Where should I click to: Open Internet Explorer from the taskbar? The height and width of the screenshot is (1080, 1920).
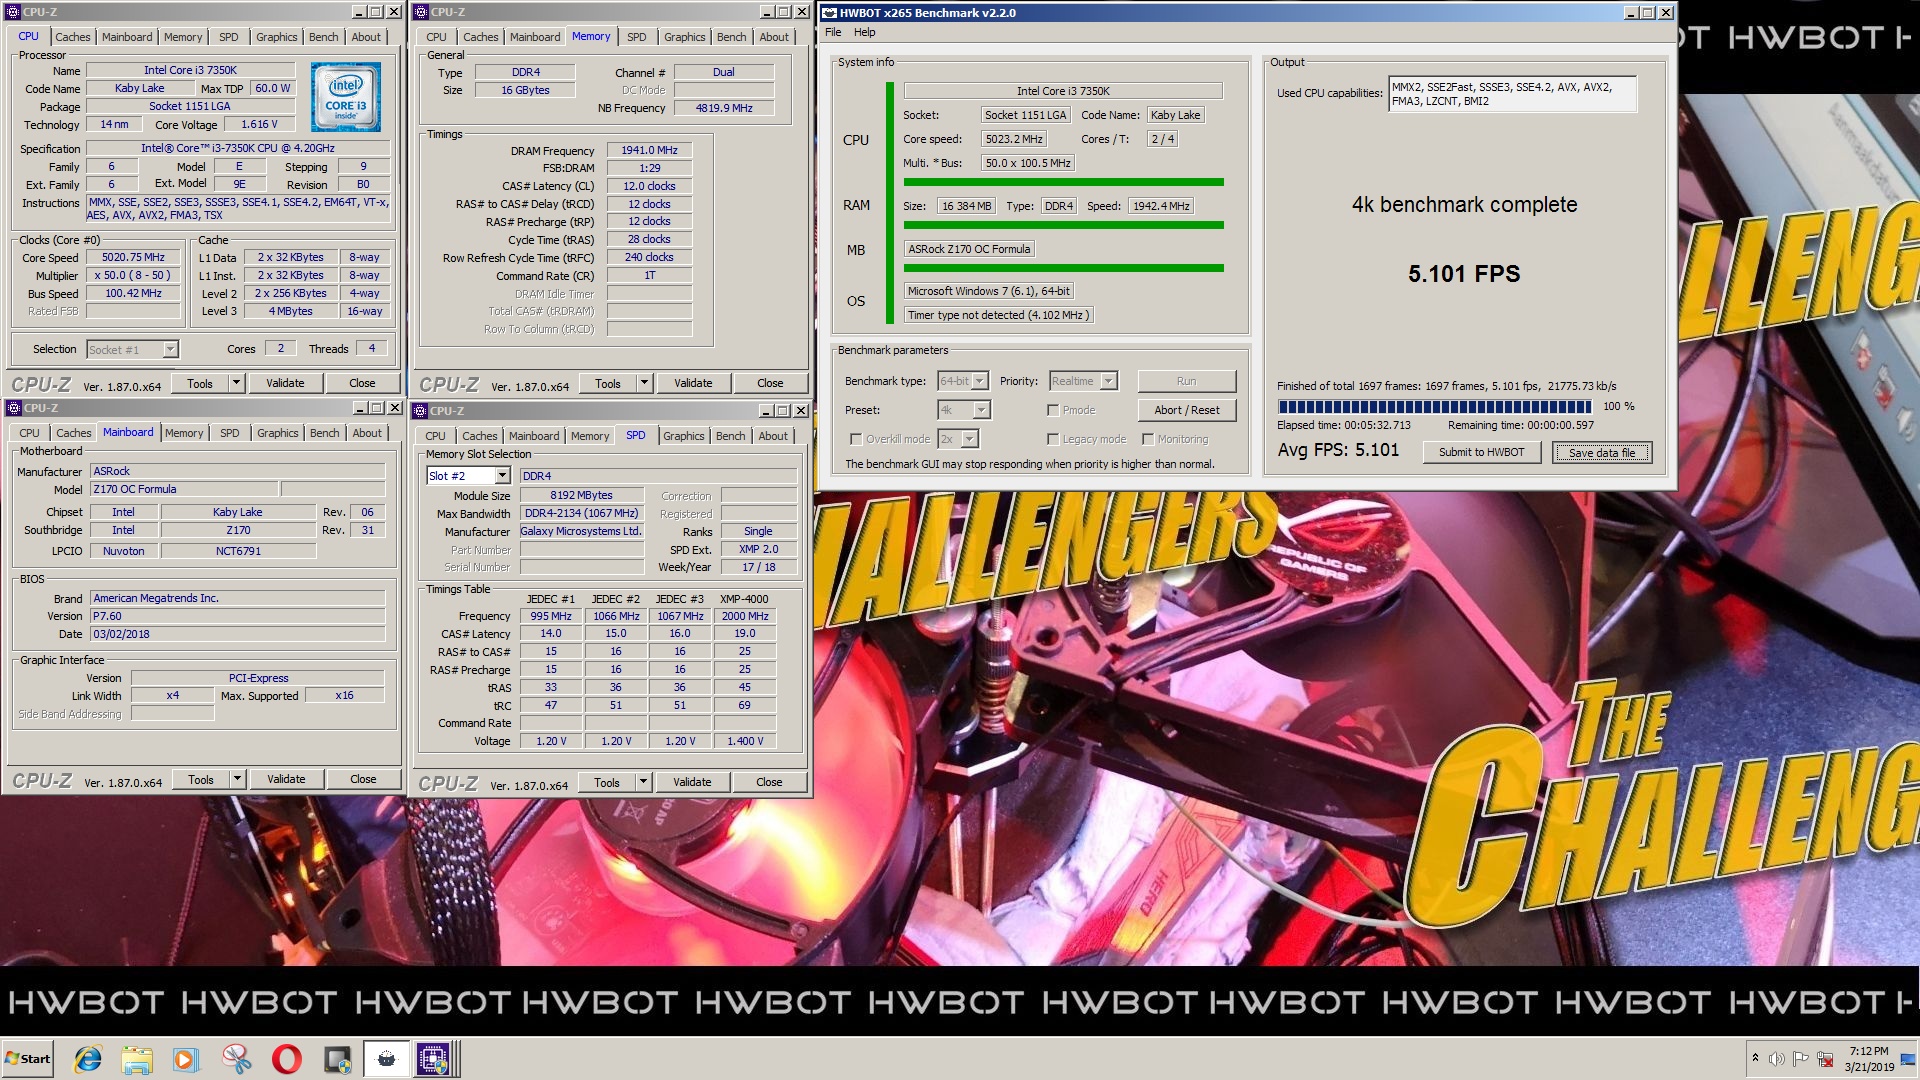88,1059
